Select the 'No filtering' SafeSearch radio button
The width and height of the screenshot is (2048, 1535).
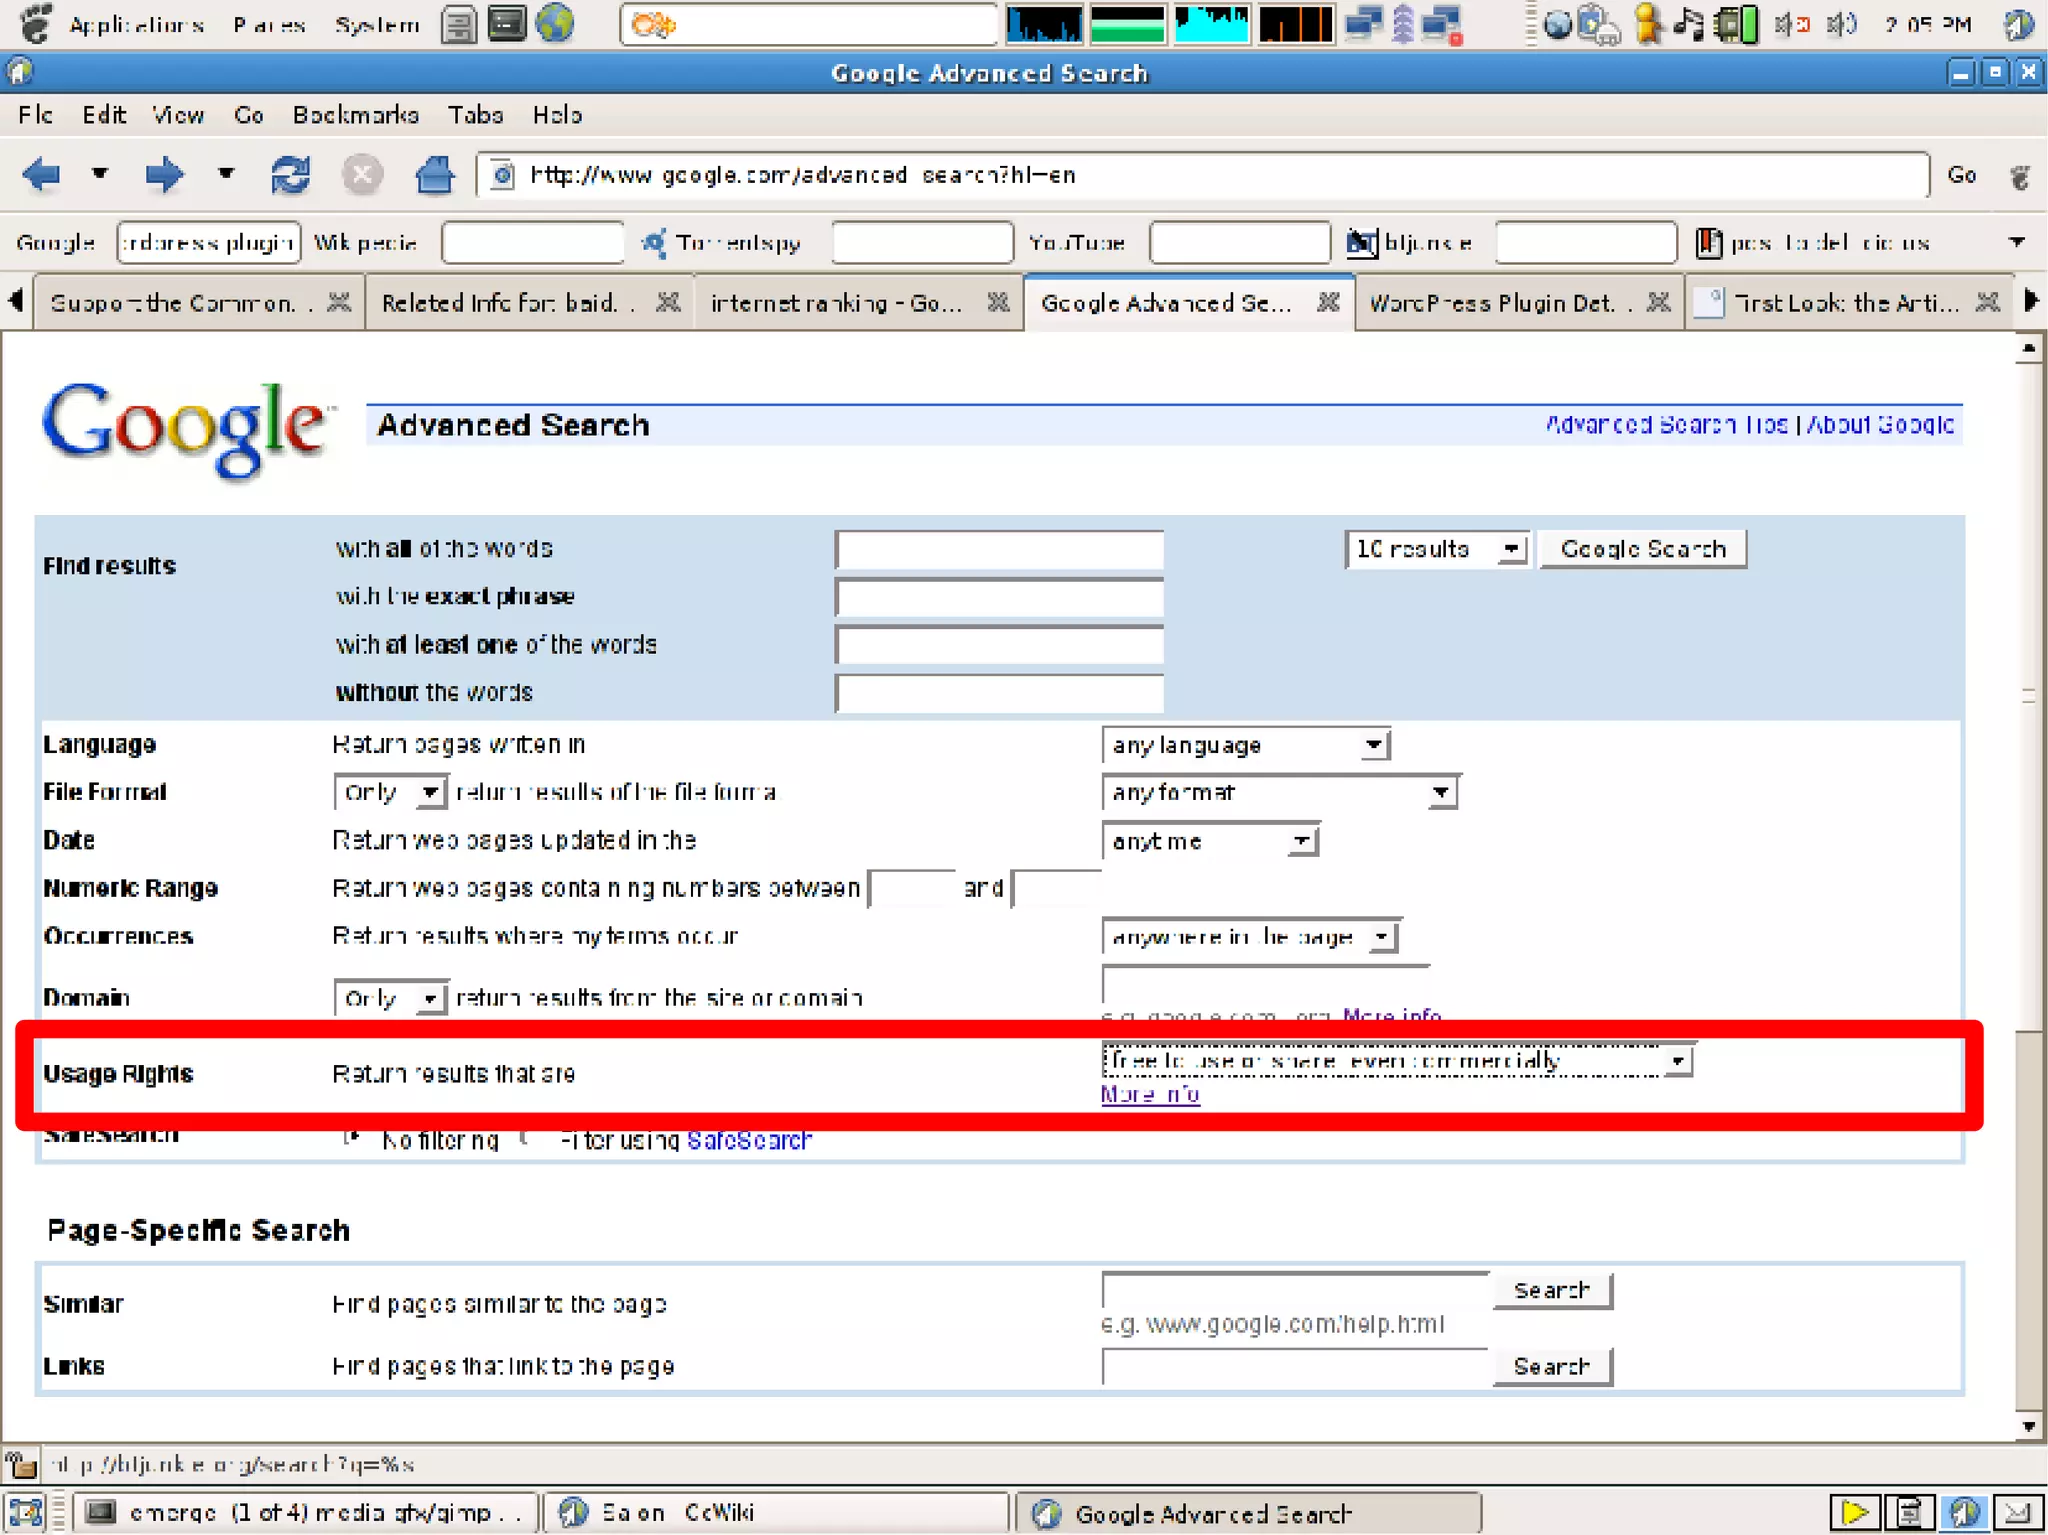tap(352, 1138)
